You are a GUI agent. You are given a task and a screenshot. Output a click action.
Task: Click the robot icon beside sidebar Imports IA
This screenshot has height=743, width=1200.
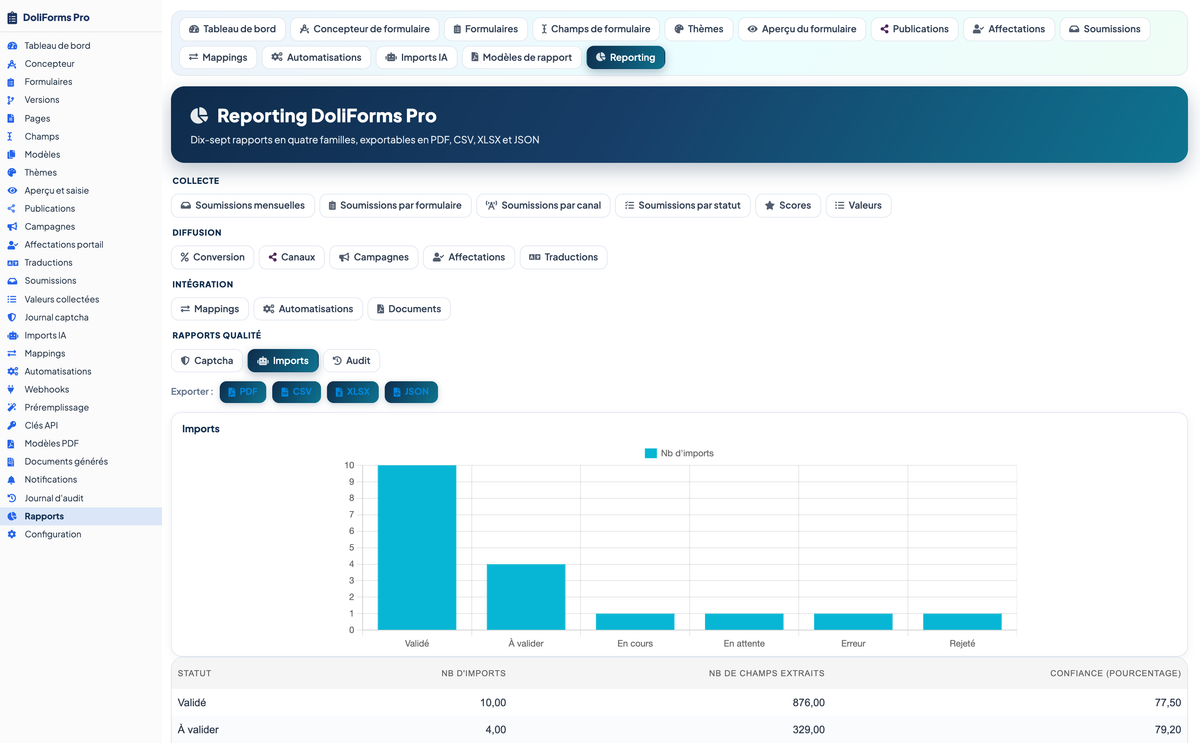tap(12, 335)
